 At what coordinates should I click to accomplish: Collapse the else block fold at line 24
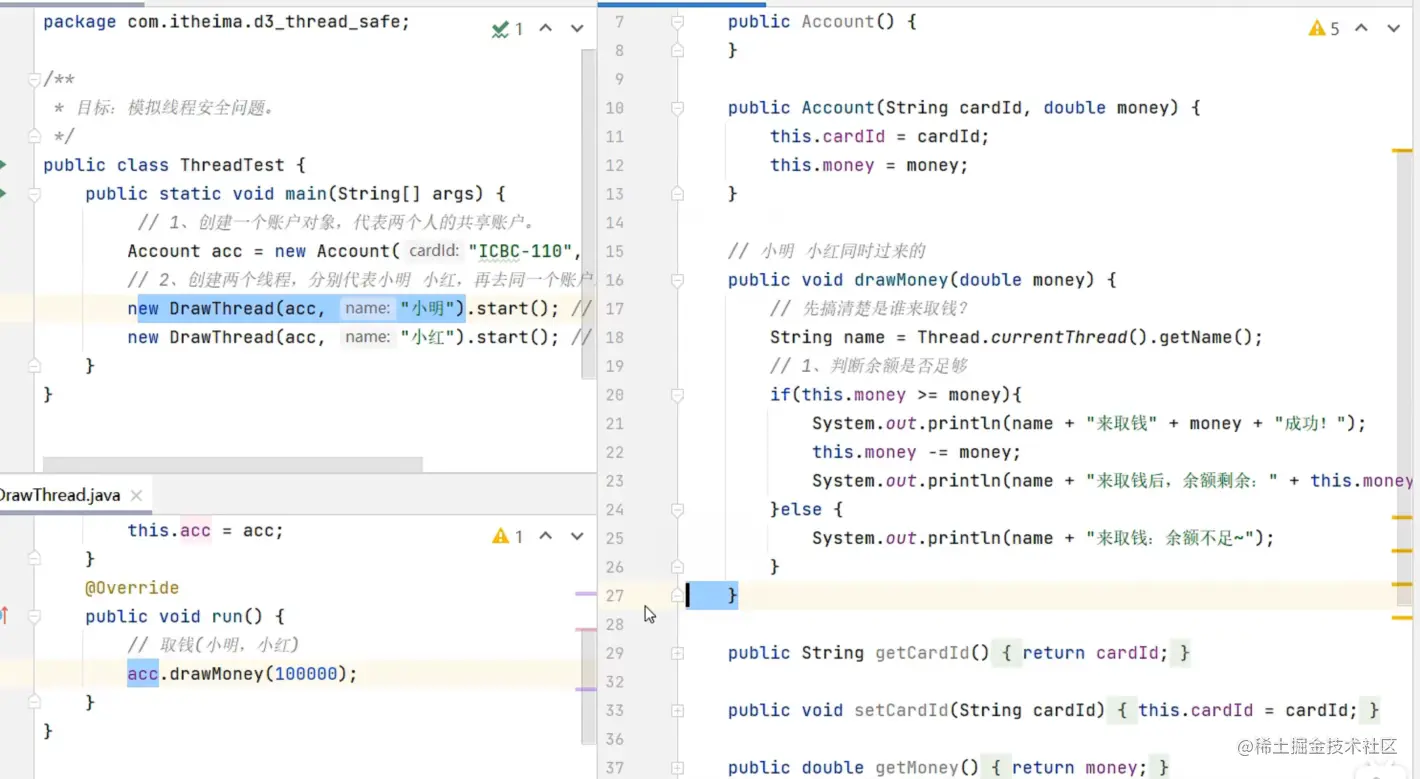click(677, 509)
